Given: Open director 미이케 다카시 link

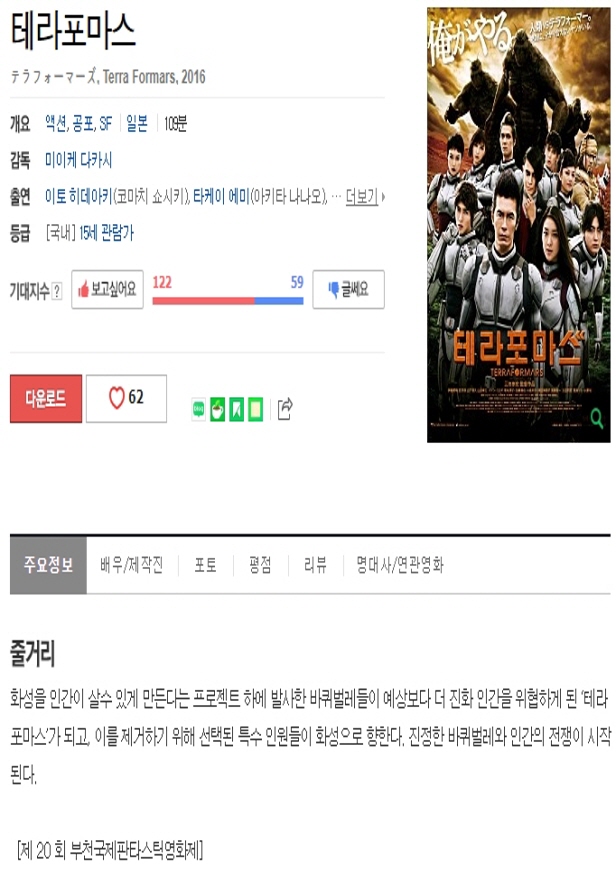Looking at the screenshot, I should (78, 161).
